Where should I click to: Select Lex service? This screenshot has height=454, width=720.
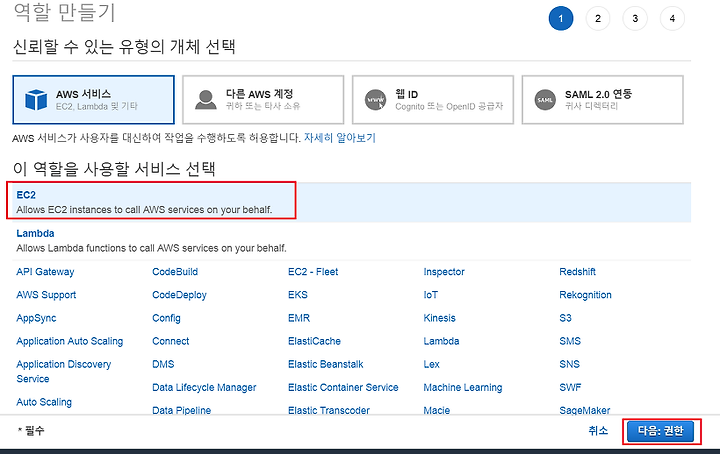[x=432, y=364]
